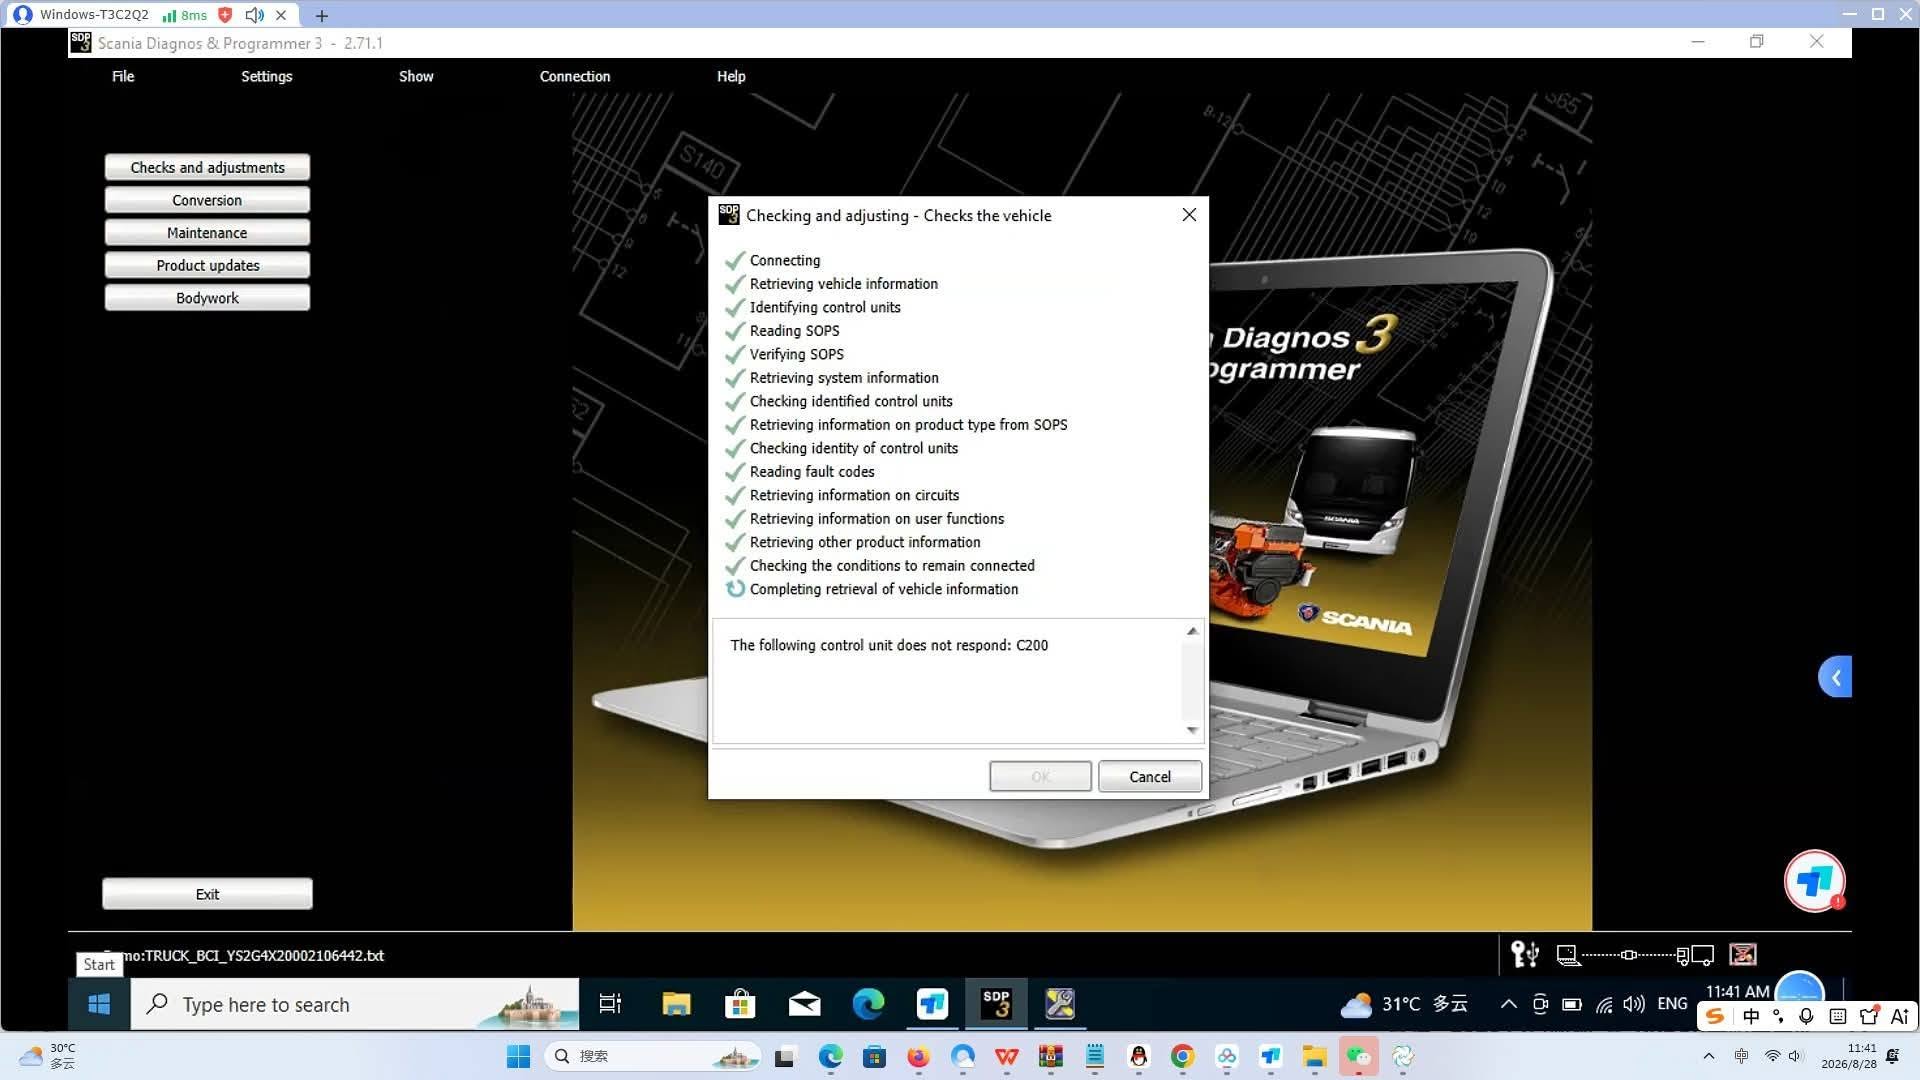This screenshot has width=1920, height=1080.
Task: Click the Exit button
Action: (207, 894)
